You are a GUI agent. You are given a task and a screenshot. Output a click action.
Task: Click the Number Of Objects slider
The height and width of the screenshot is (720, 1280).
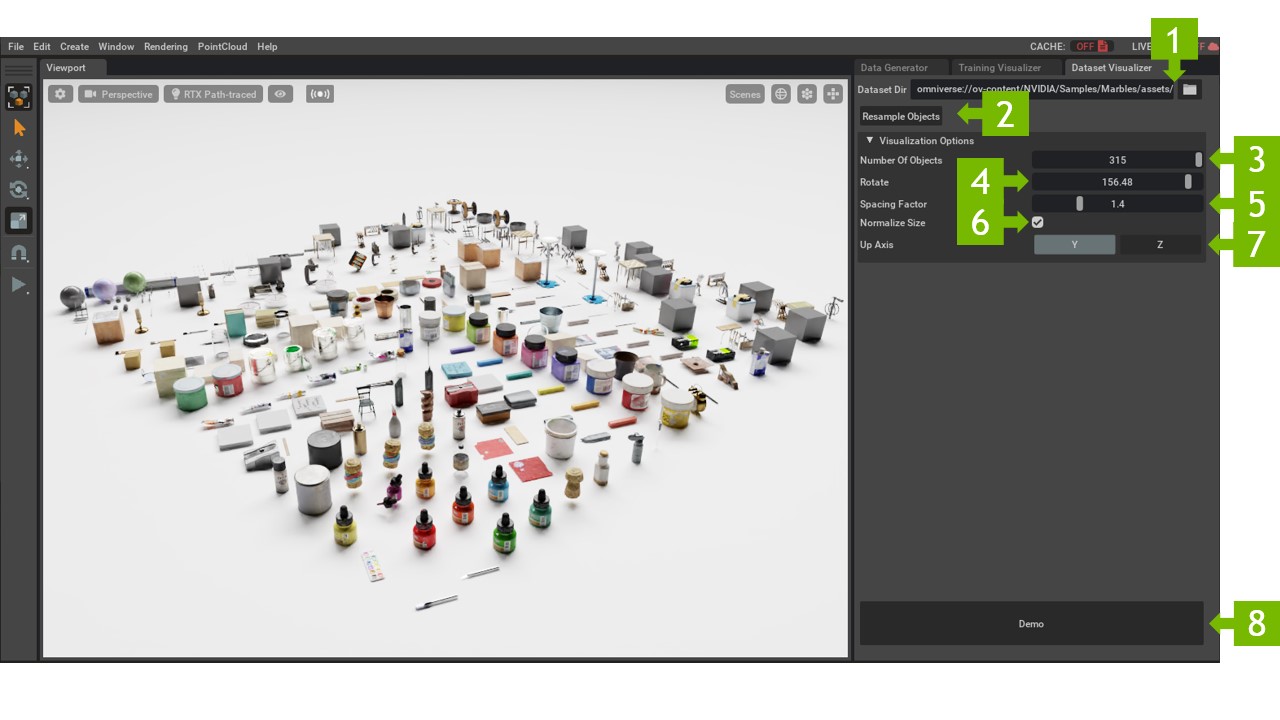pos(1117,160)
